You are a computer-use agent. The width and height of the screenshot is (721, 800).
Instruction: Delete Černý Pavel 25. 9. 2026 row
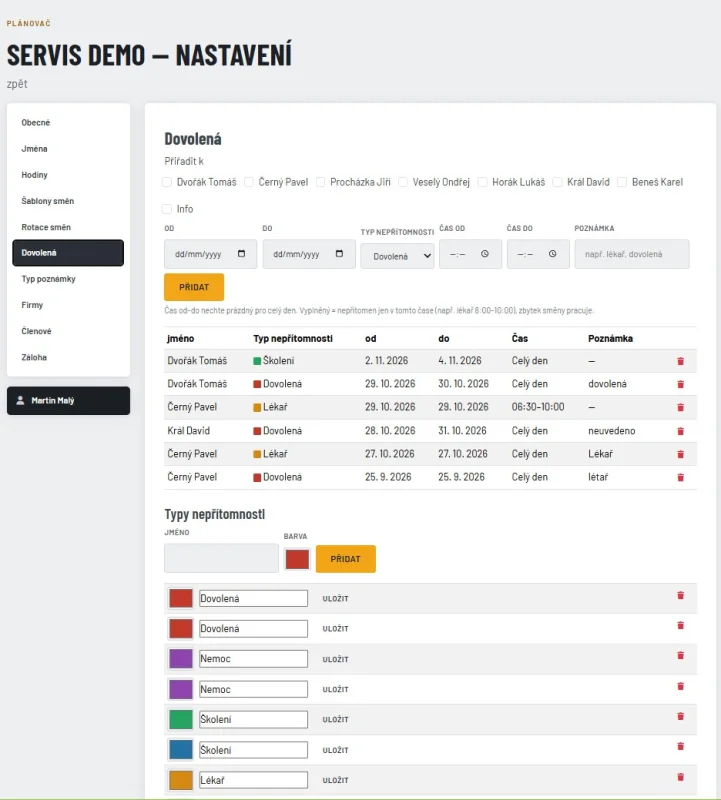coord(680,478)
